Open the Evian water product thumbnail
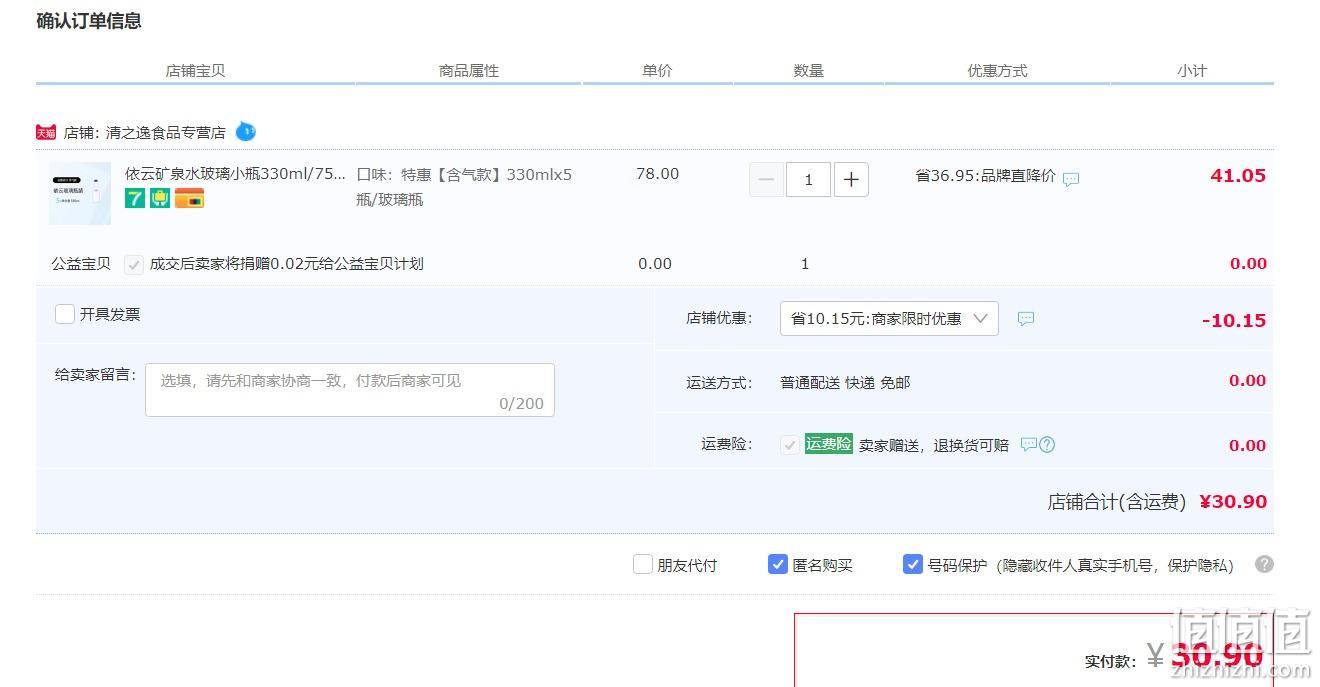The height and width of the screenshot is (687, 1320). [x=80, y=193]
